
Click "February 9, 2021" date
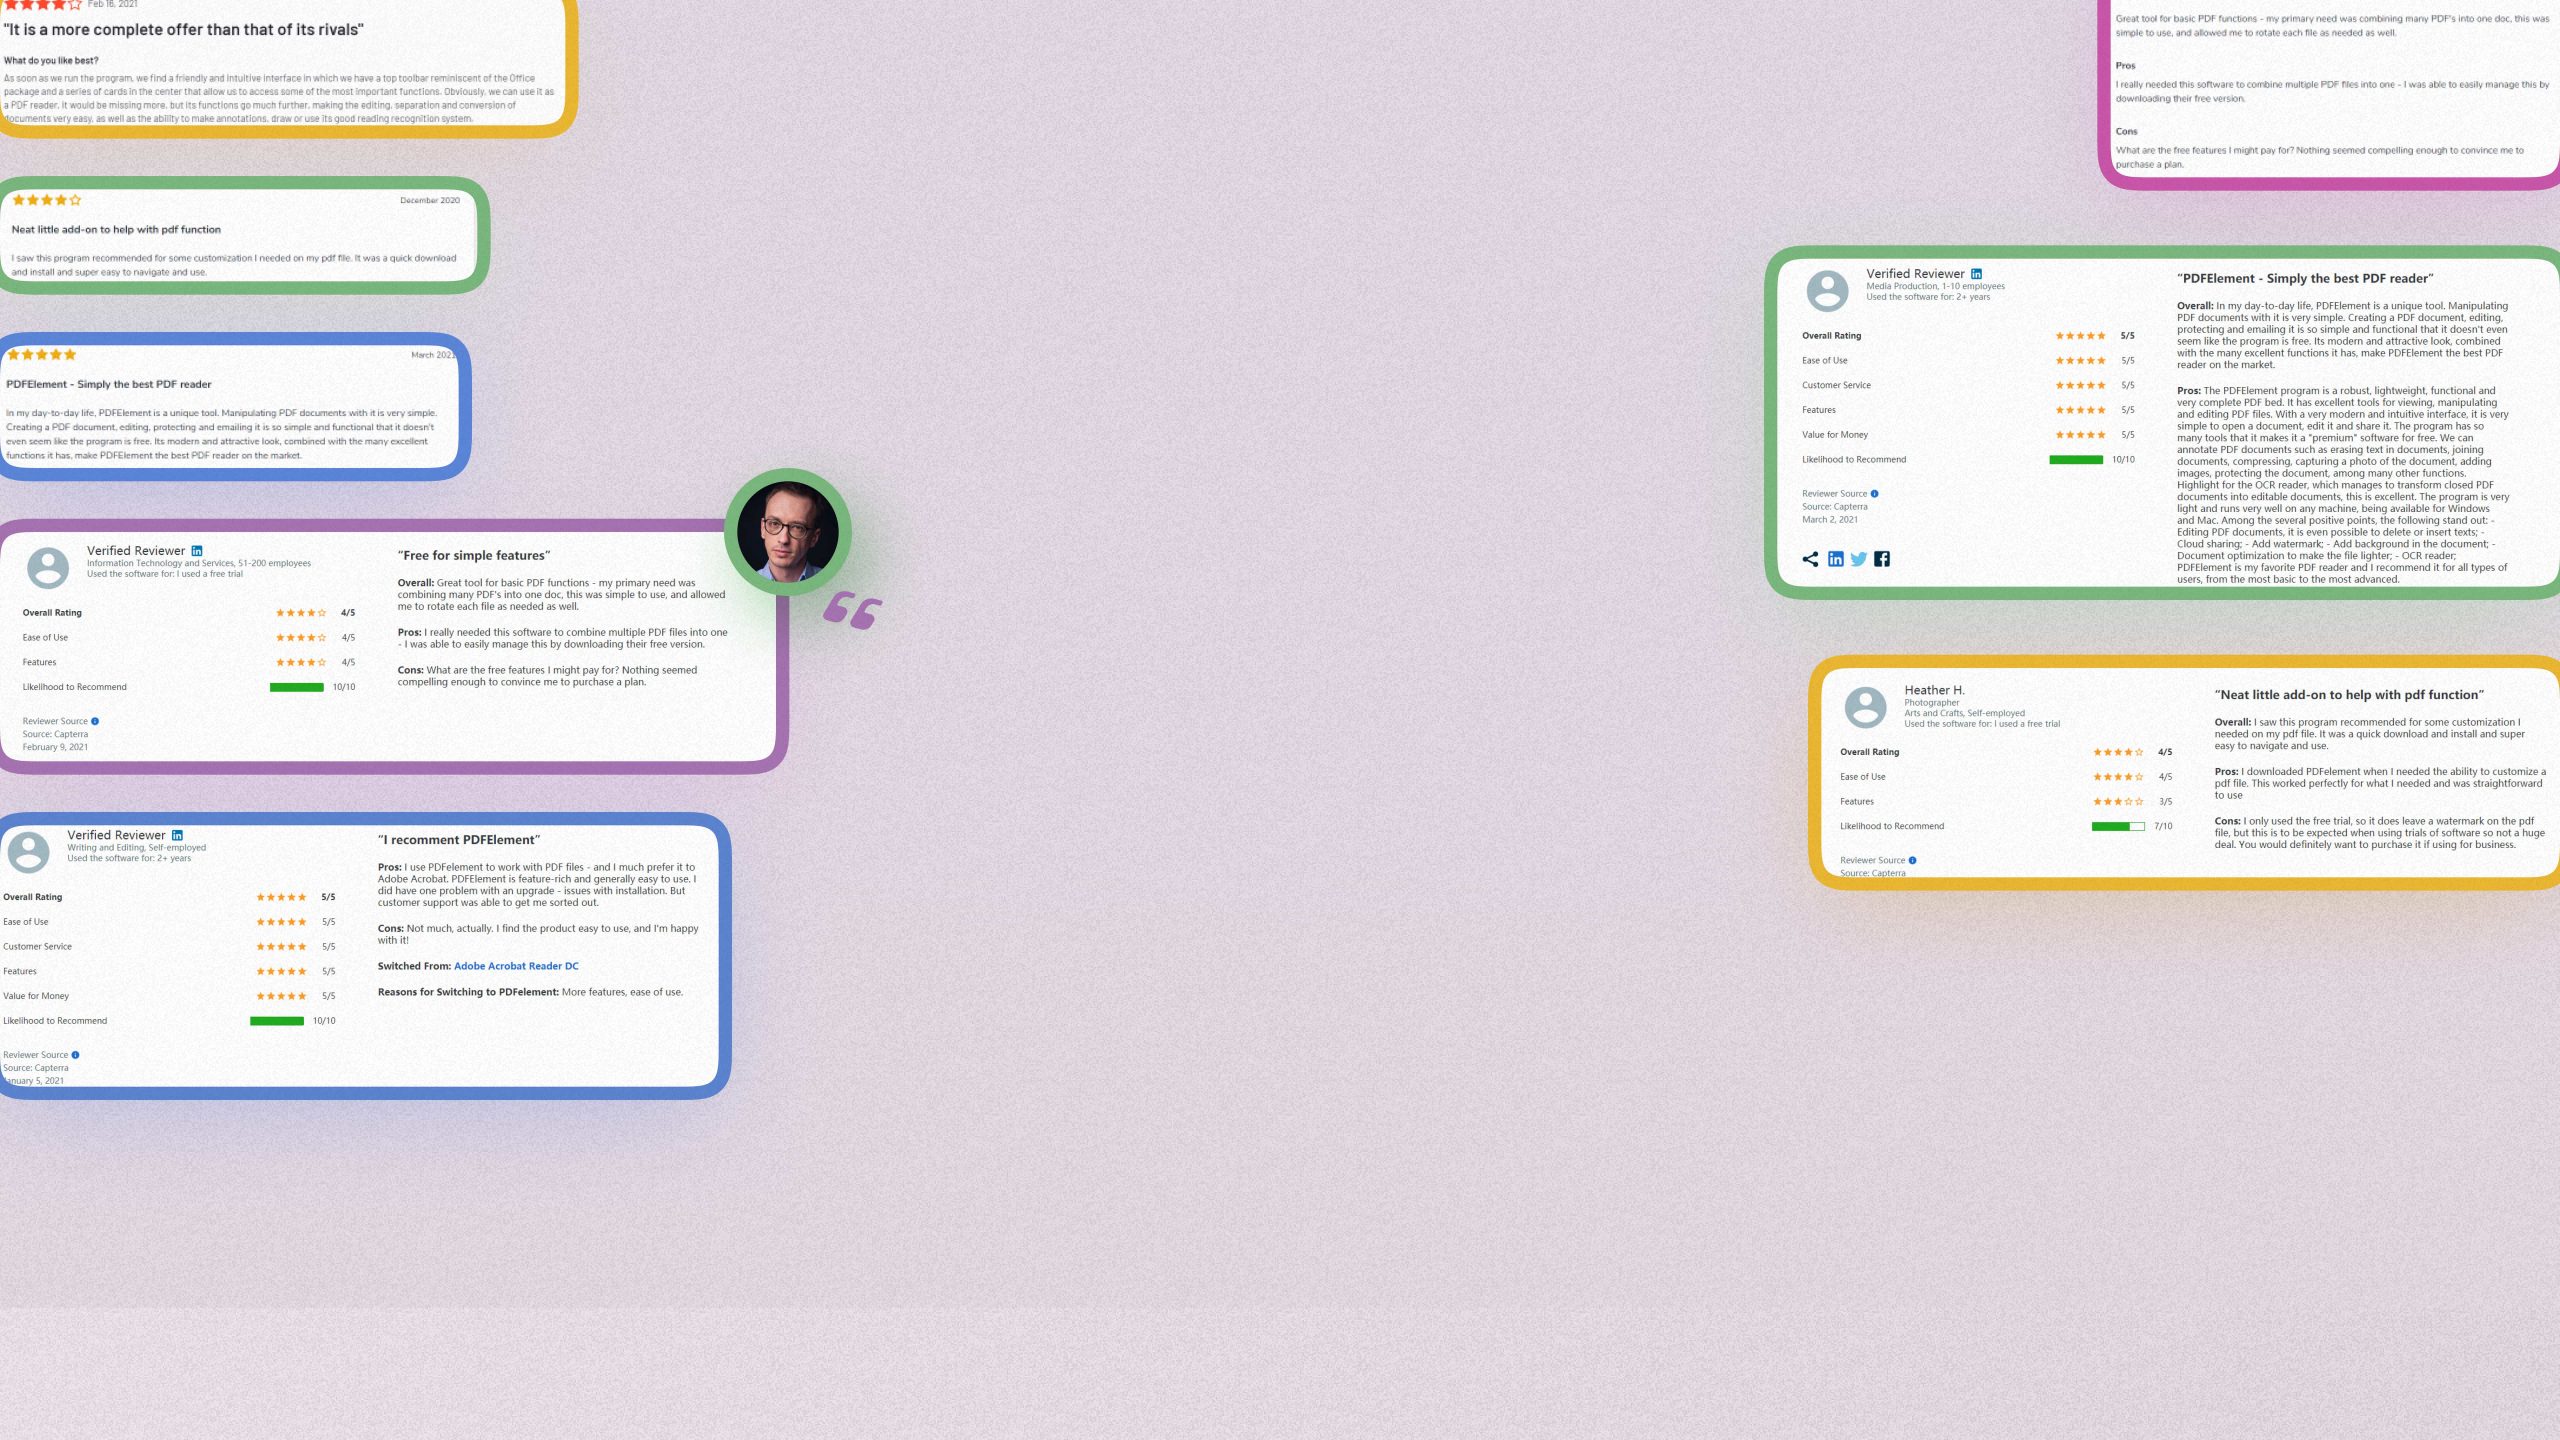(55, 747)
